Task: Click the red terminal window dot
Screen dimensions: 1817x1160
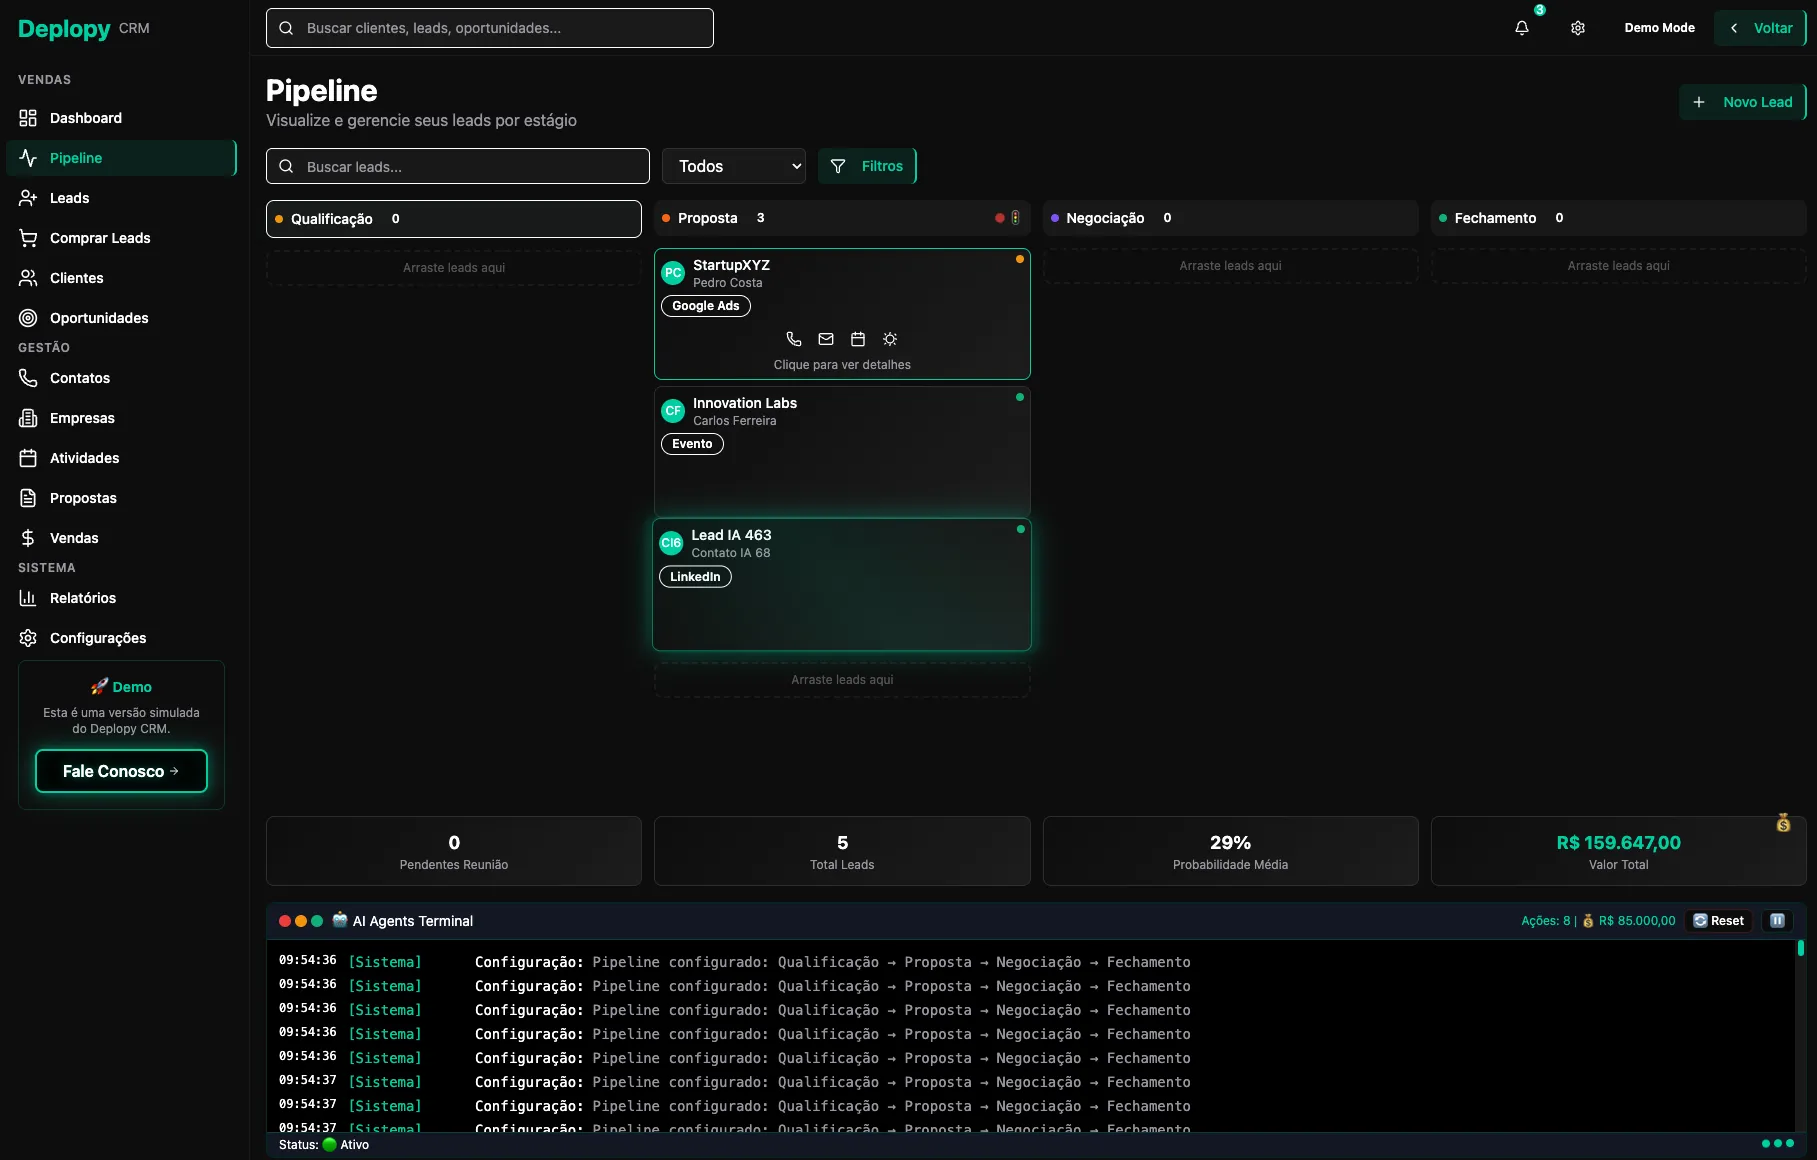Action: pyautogui.click(x=285, y=921)
